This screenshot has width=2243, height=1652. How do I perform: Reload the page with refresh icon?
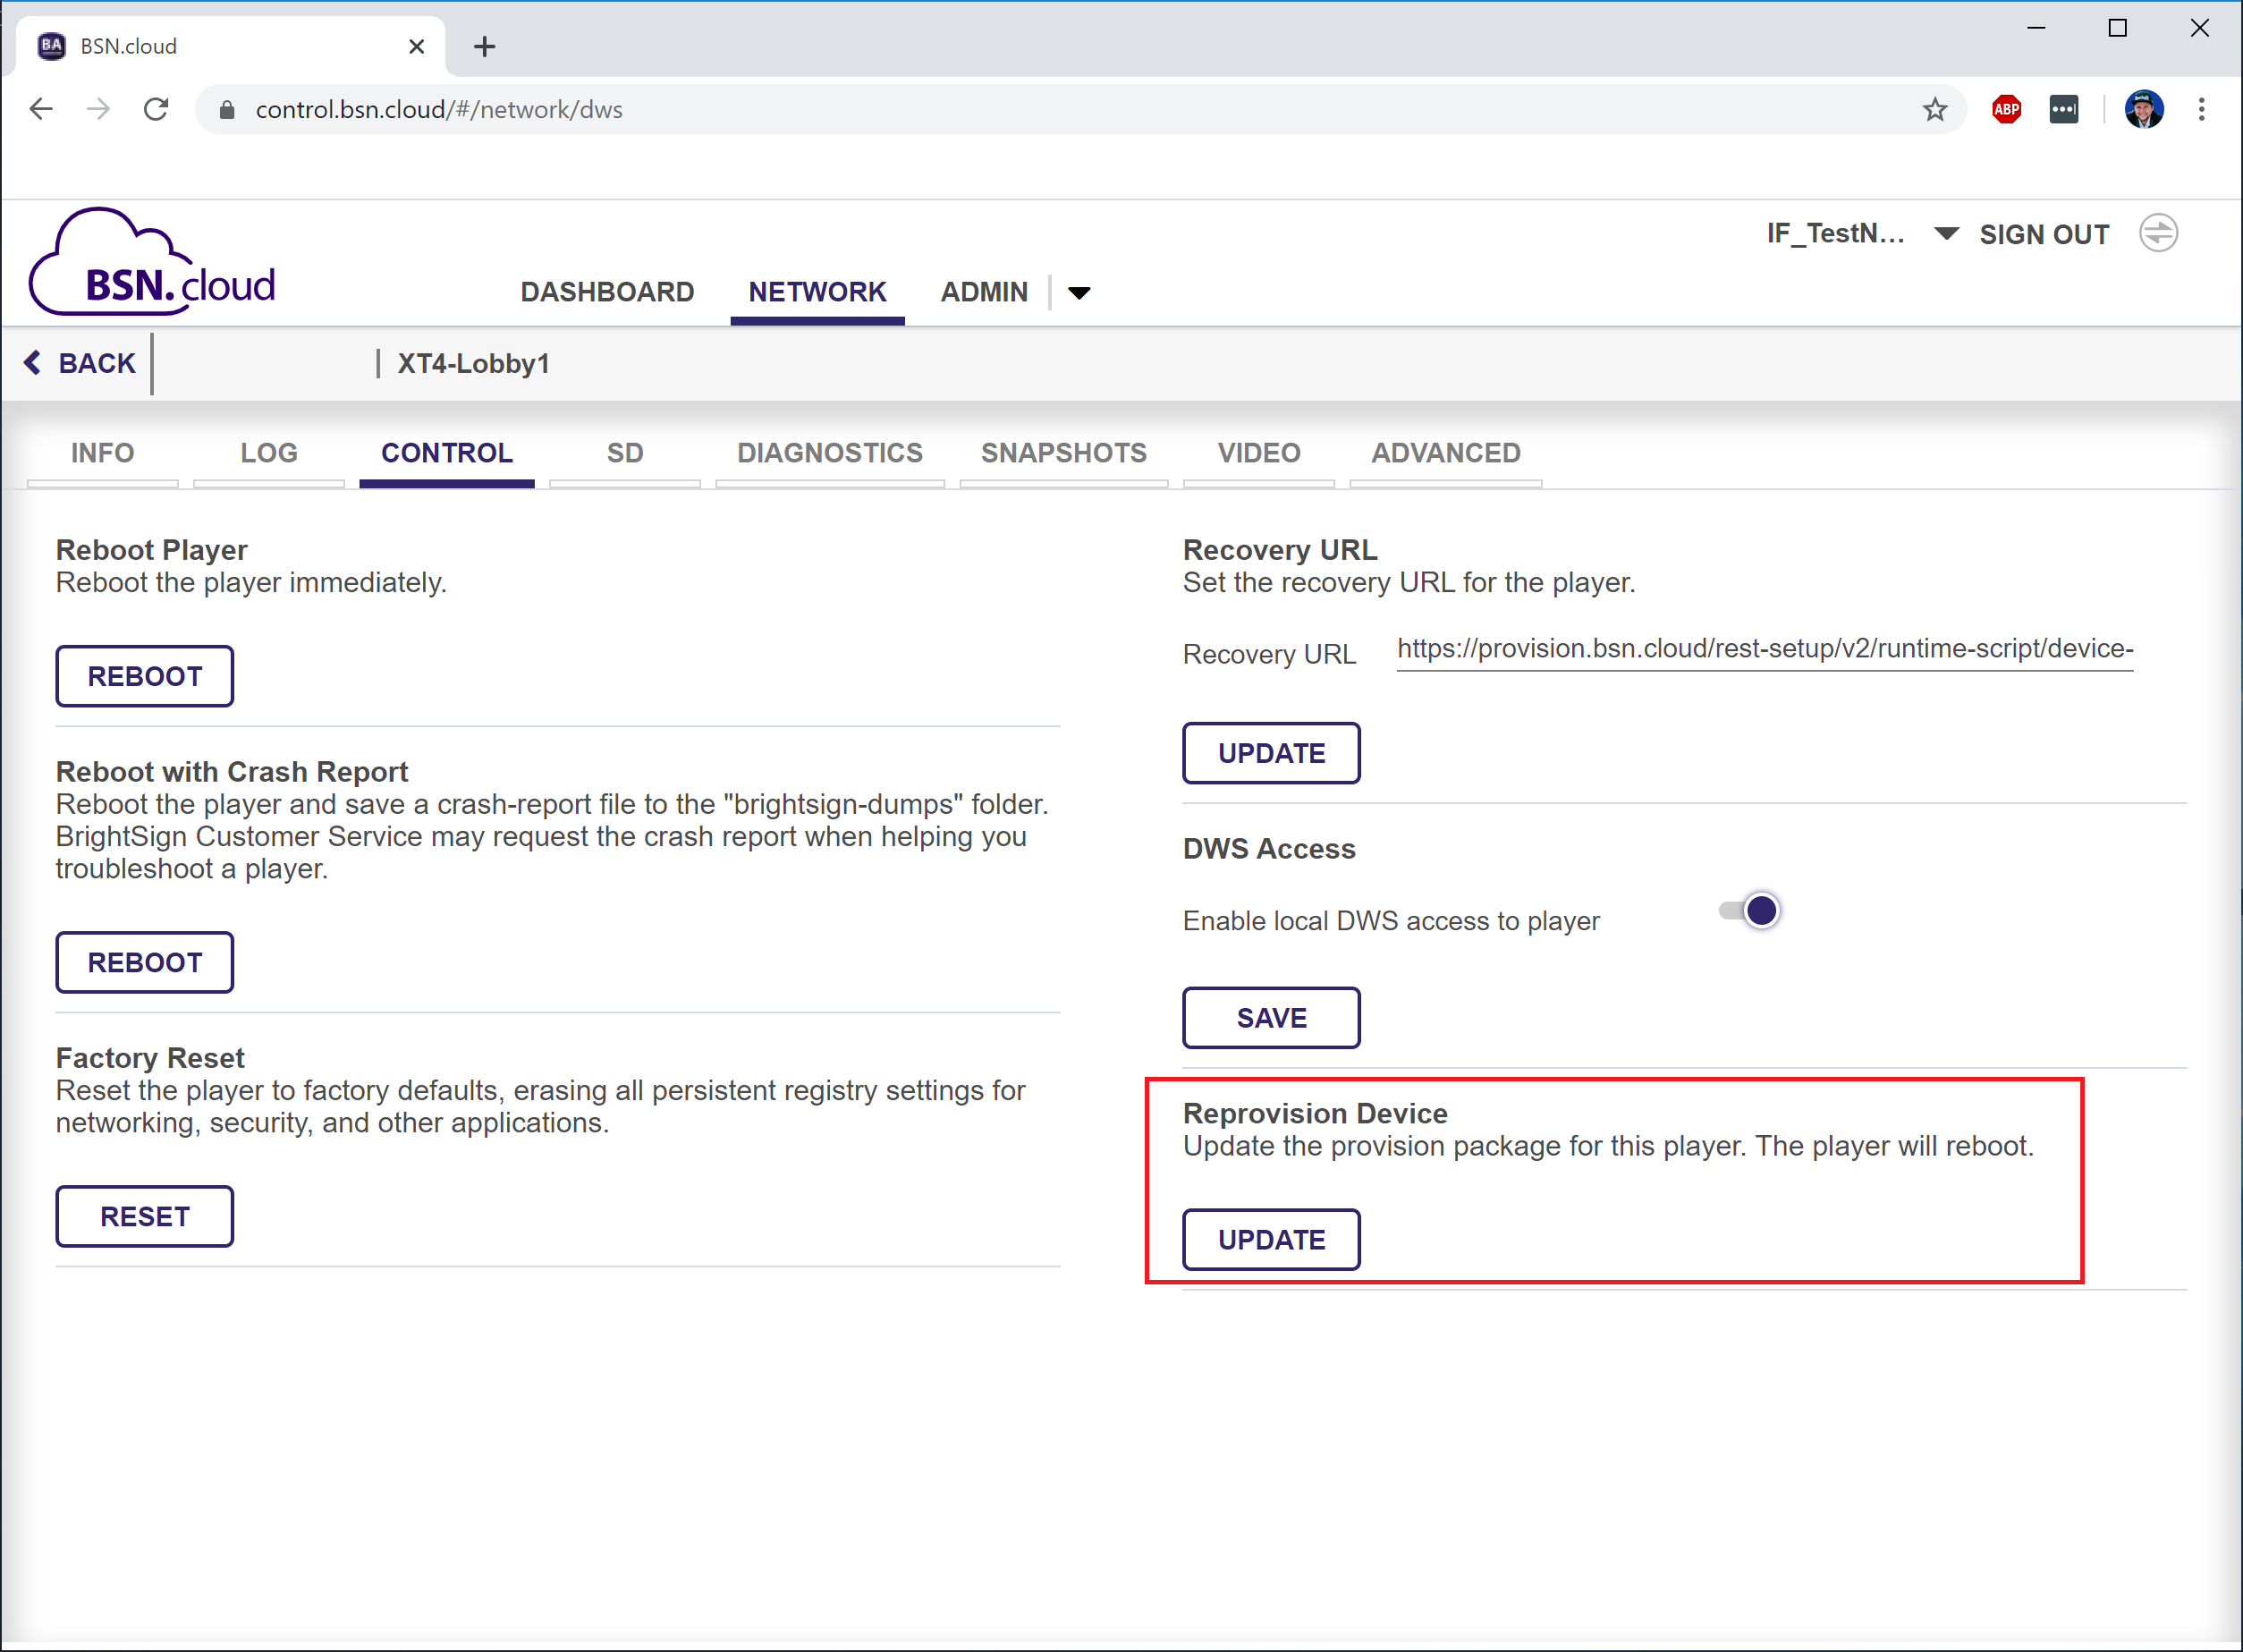click(156, 109)
